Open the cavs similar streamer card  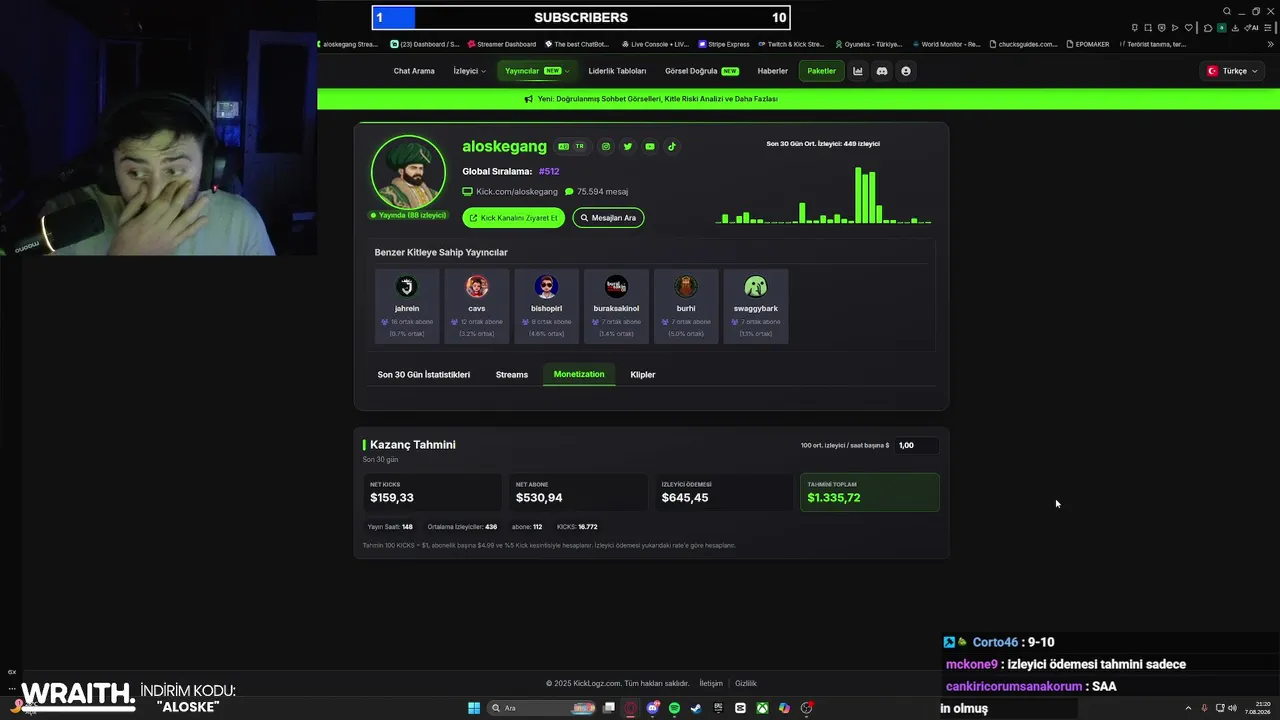pyautogui.click(x=477, y=306)
